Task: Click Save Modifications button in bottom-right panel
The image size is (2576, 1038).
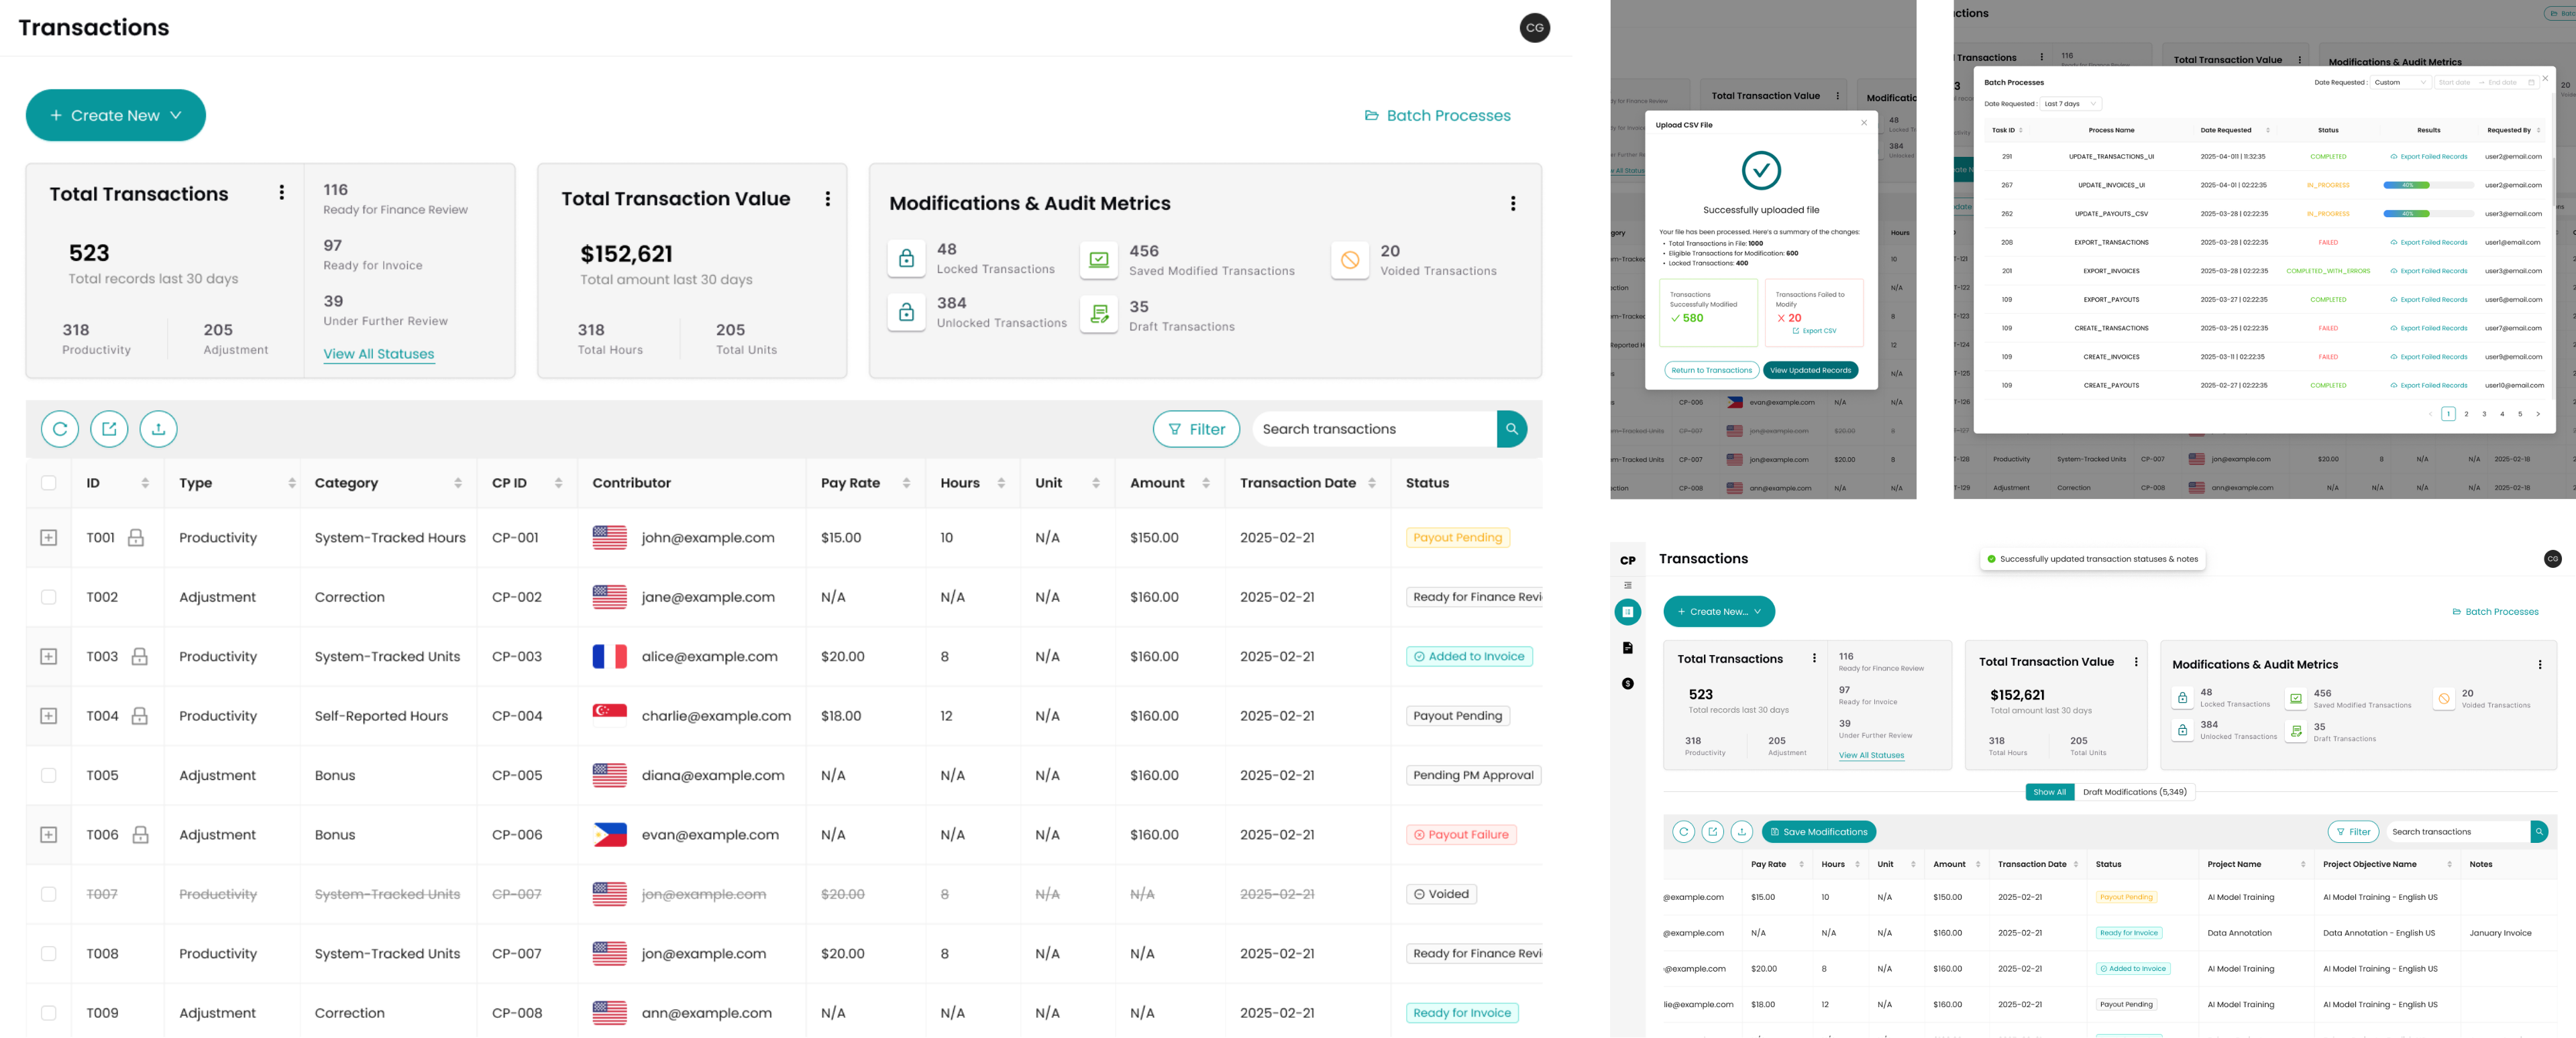Action: click(1819, 832)
